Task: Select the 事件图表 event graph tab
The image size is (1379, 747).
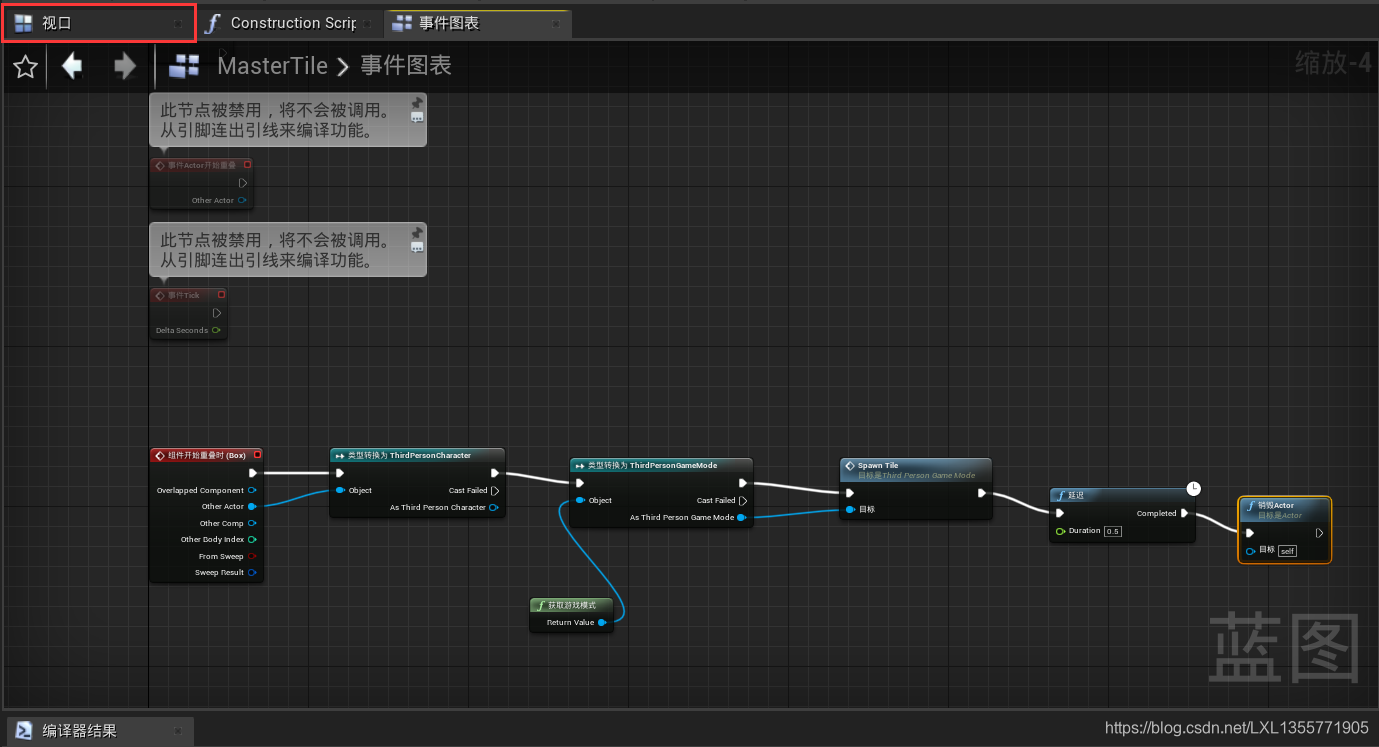Action: [x=478, y=23]
